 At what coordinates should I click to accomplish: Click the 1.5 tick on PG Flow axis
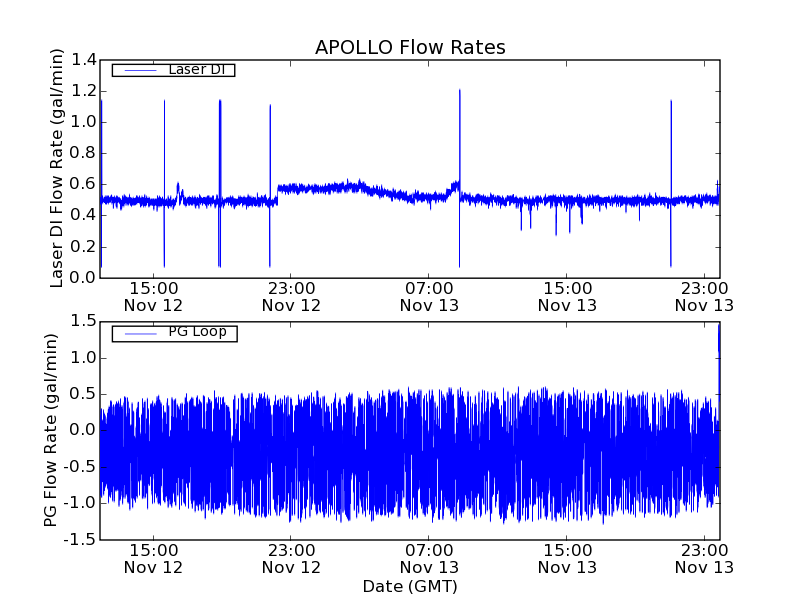click(84, 321)
